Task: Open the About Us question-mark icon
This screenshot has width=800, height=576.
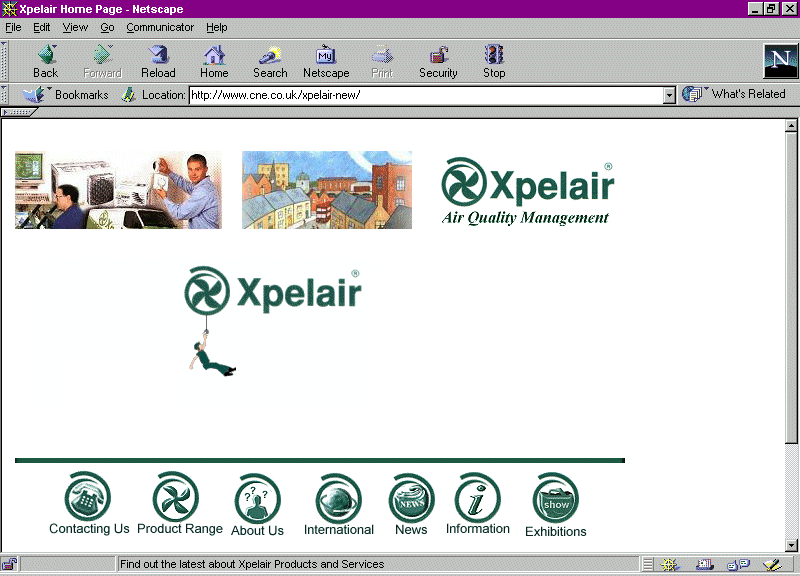Action: click(257, 499)
